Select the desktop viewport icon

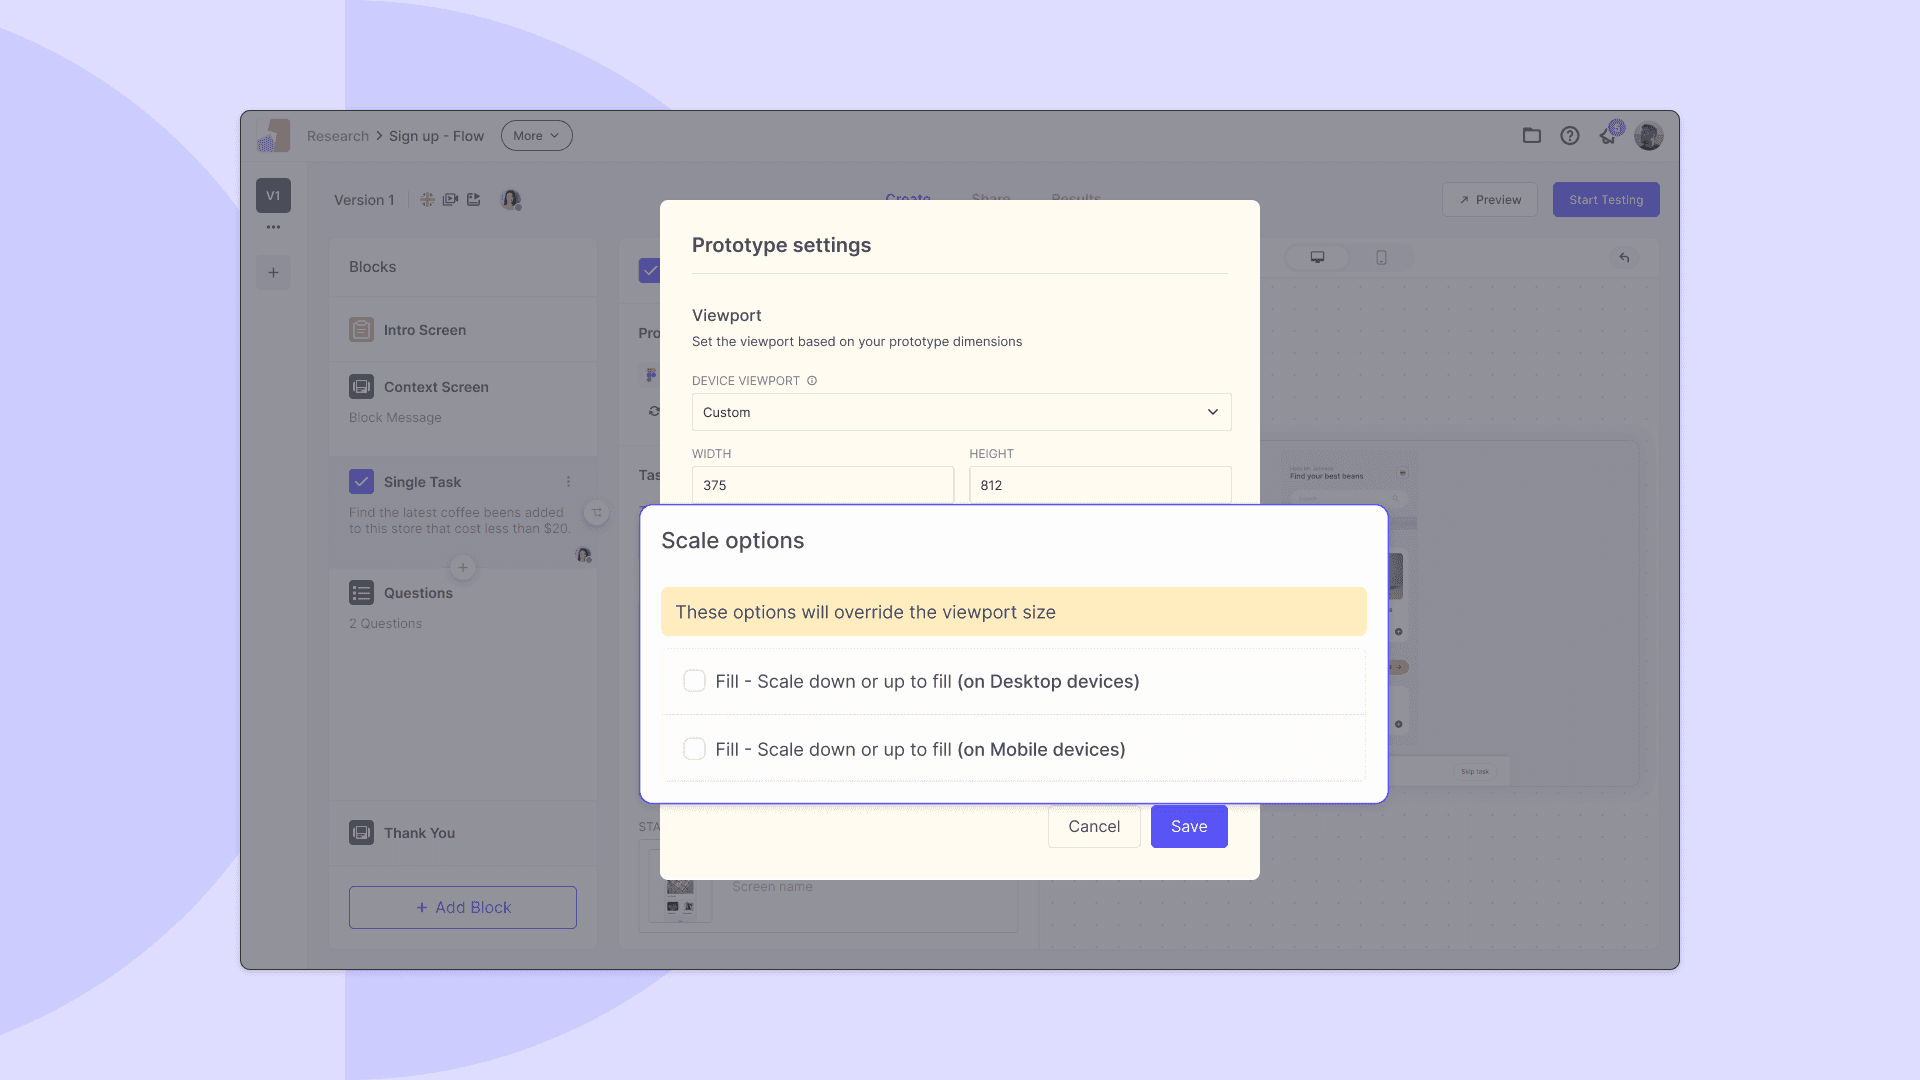[x=1316, y=257]
